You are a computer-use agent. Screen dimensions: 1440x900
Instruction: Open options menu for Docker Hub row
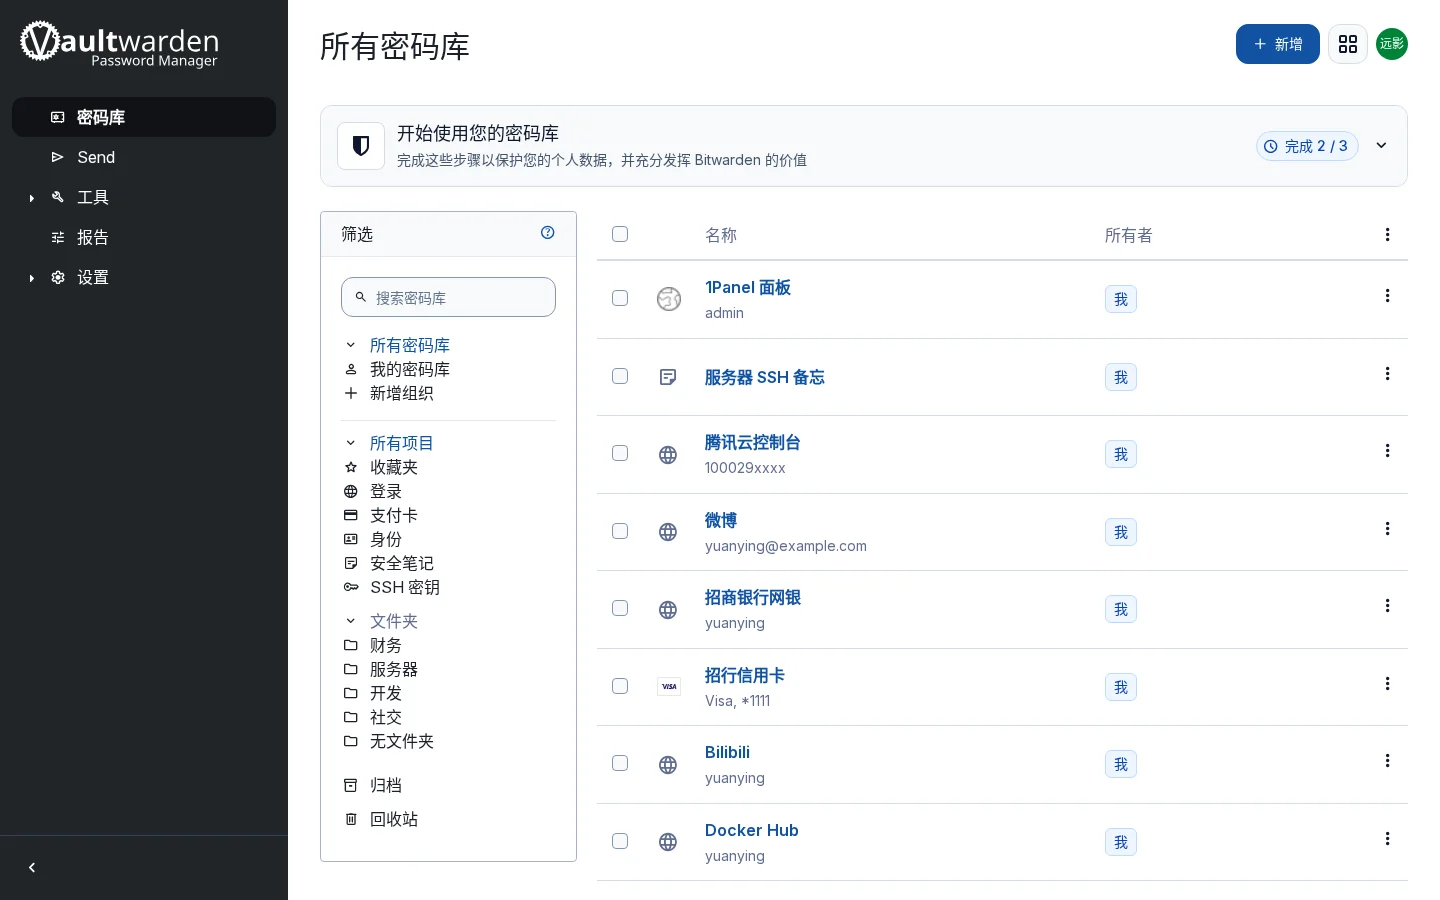(1387, 839)
